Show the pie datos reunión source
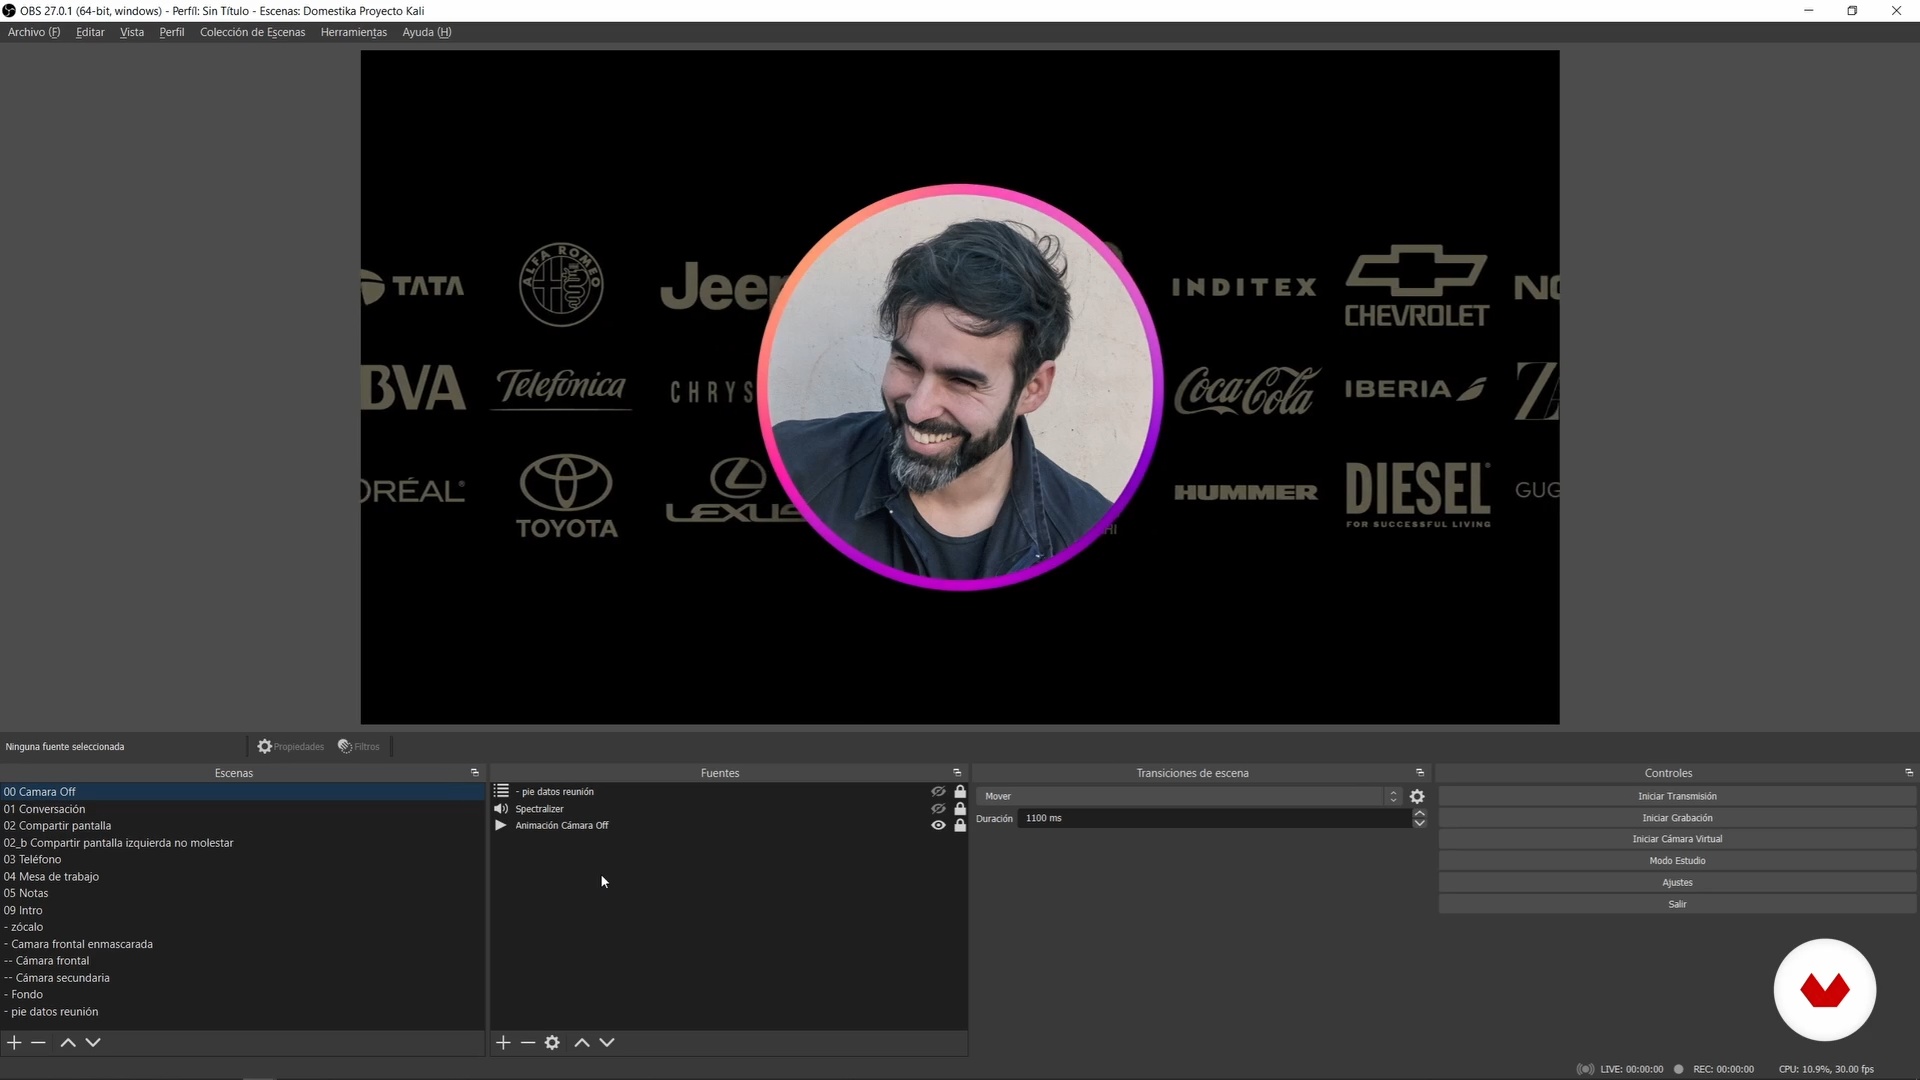The width and height of the screenshot is (1920, 1080). (938, 791)
